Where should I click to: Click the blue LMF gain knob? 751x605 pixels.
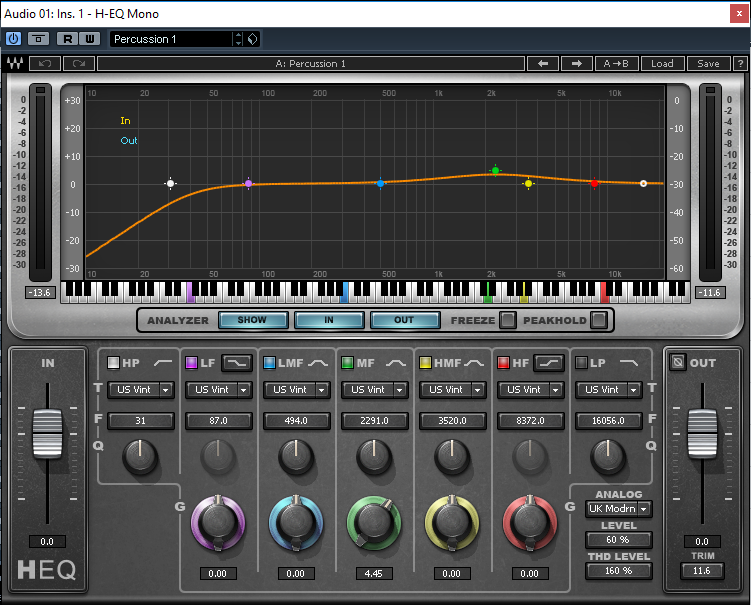click(296, 523)
